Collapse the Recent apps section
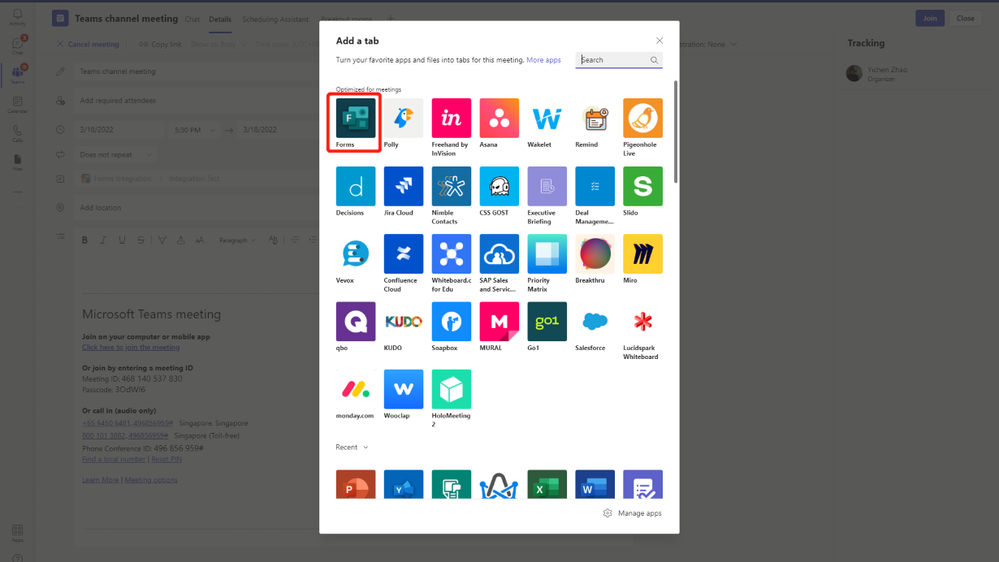 point(352,447)
